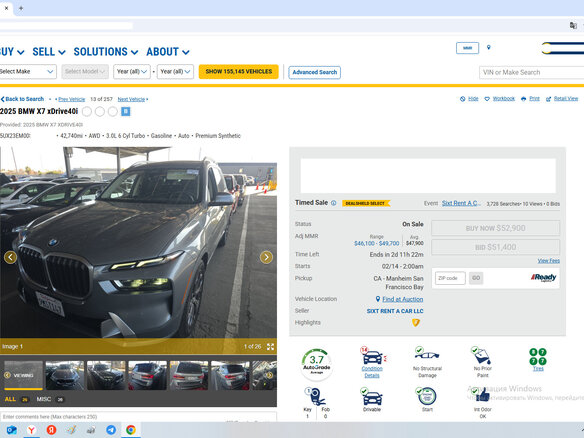Open Yandex Browser white Y icon in taskbar

pos(31,430)
